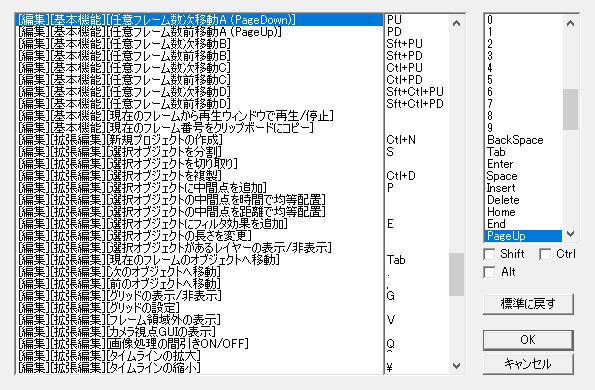Select 現在のフレームから再生ウィンドウで再生/停止 row
Viewport: 595px width, 390px height.
pyautogui.click(x=199, y=116)
